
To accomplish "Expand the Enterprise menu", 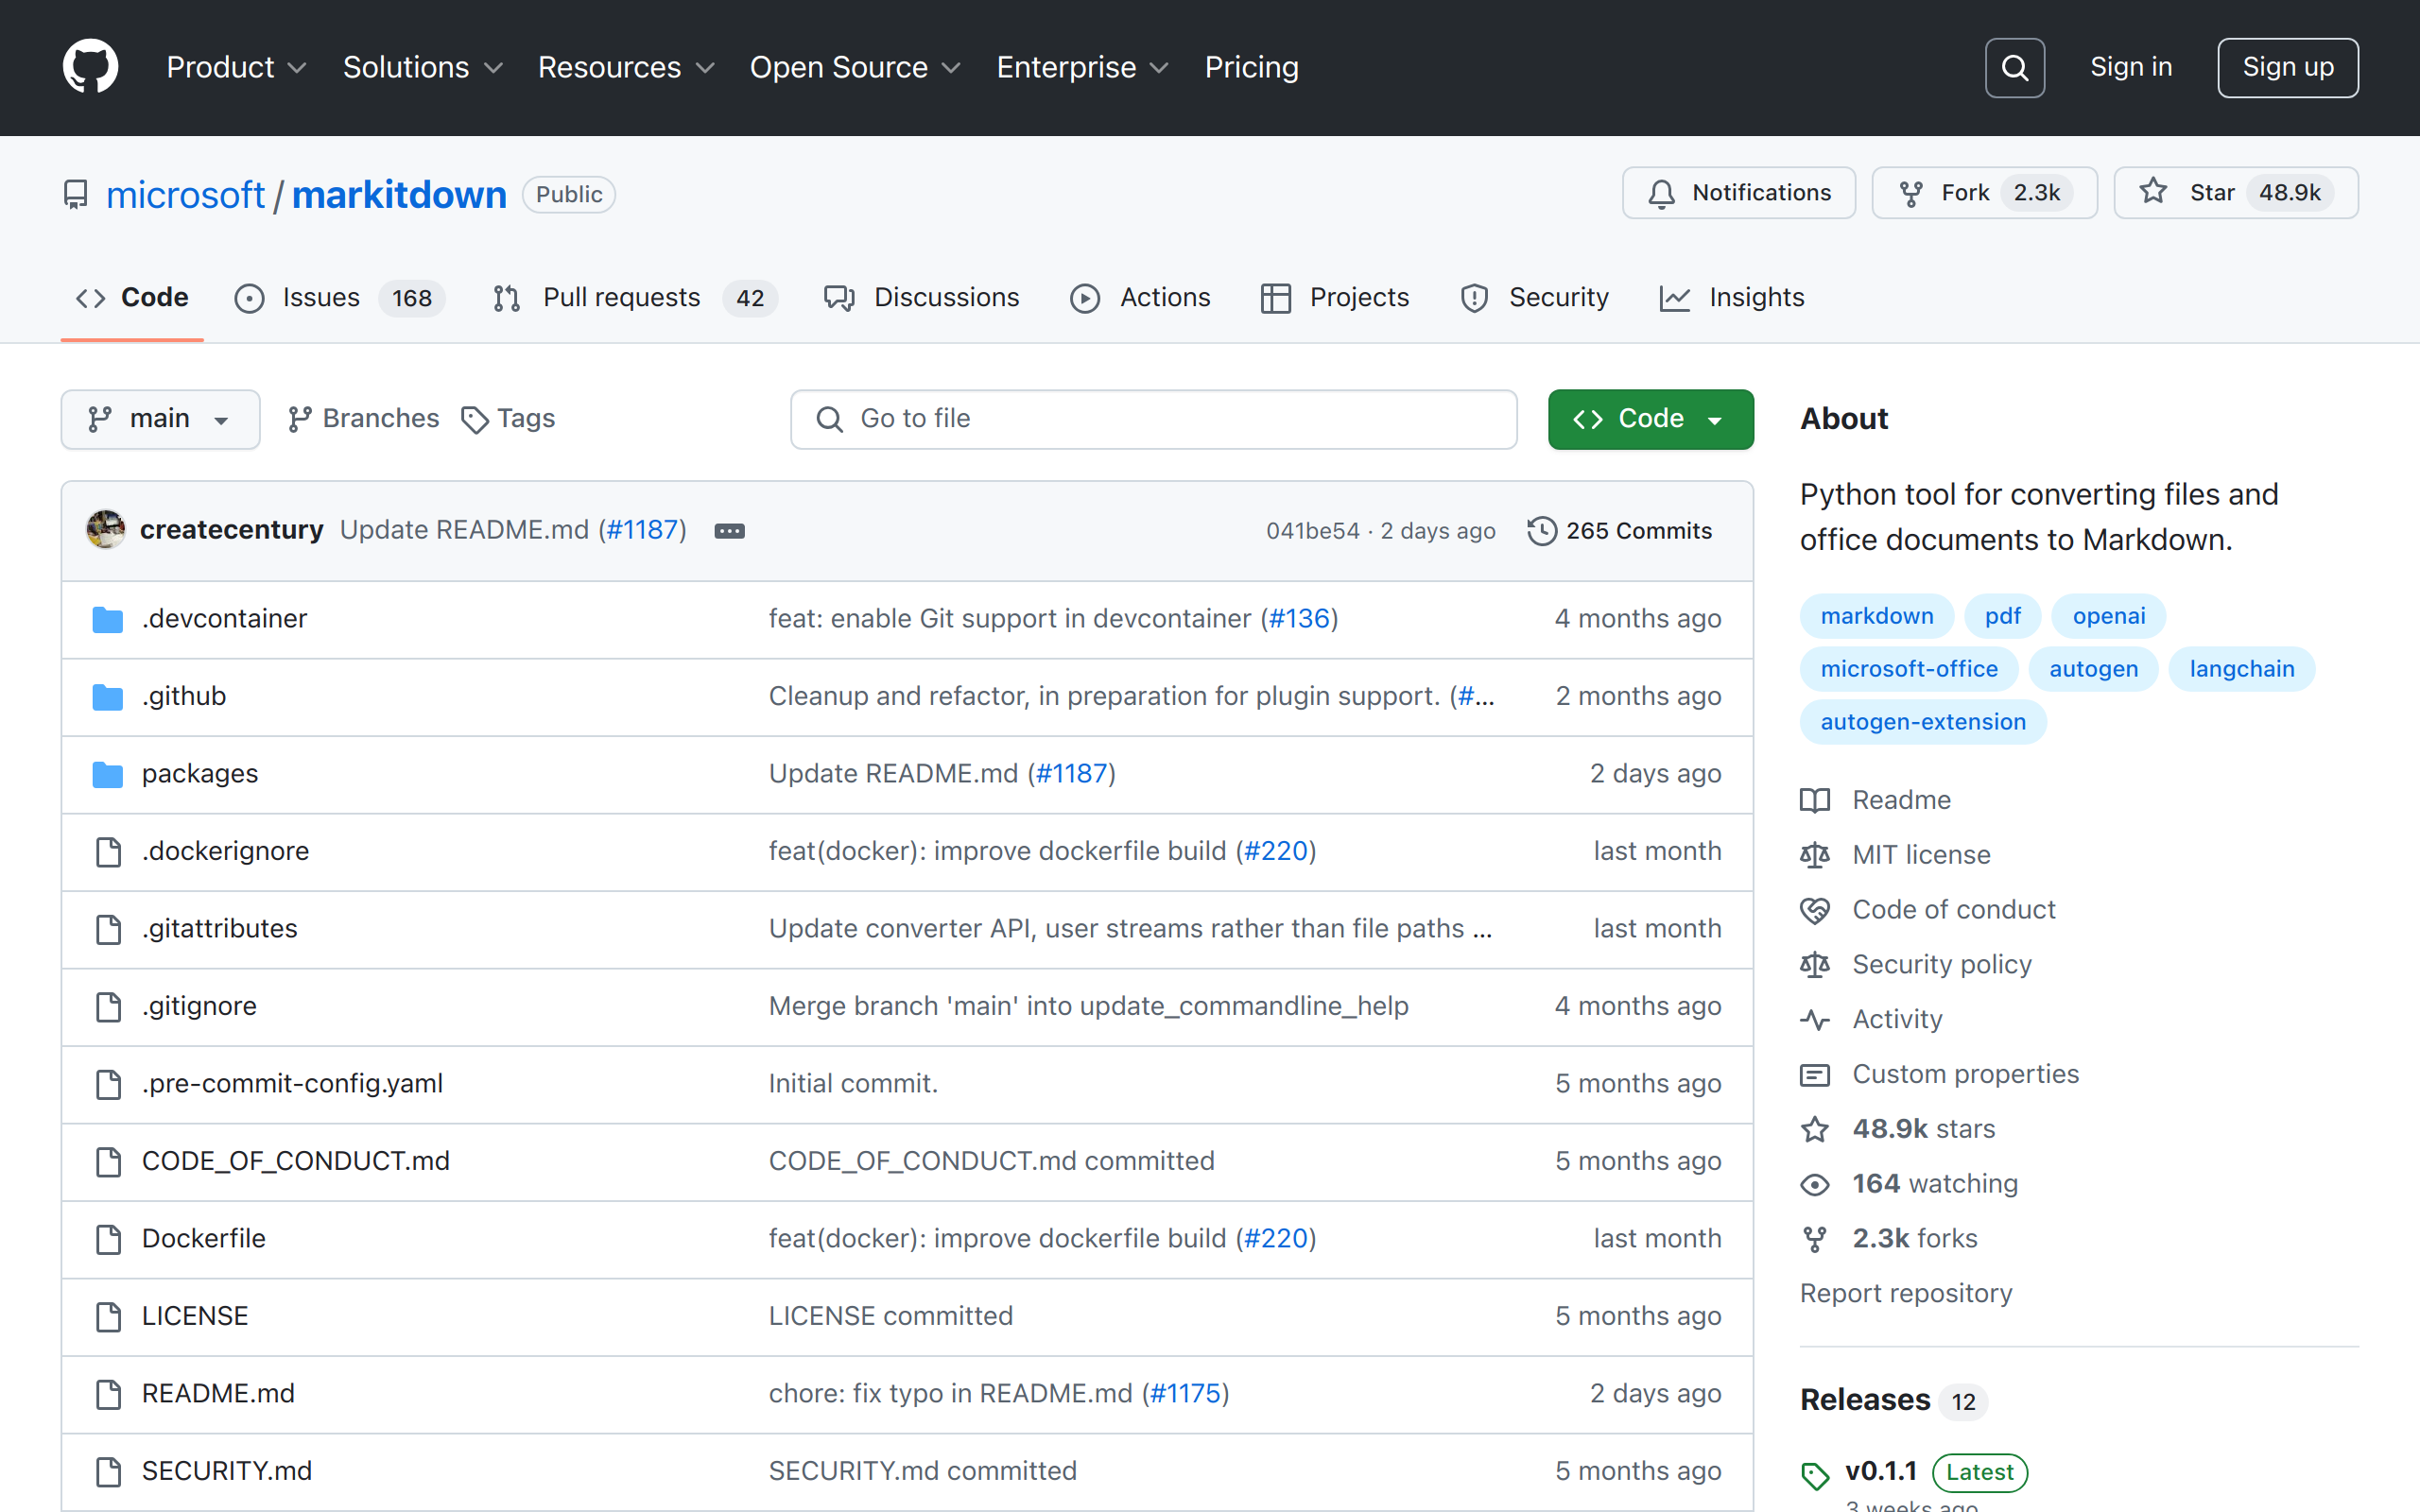I will pyautogui.click(x=1083, y=67).
